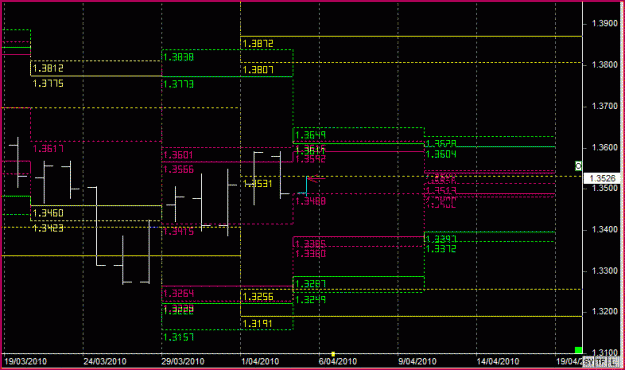The width and height of the screenshot is (625, 370).
Task: Click the 19/03/2010 date label
Action: tap(25, 362)
